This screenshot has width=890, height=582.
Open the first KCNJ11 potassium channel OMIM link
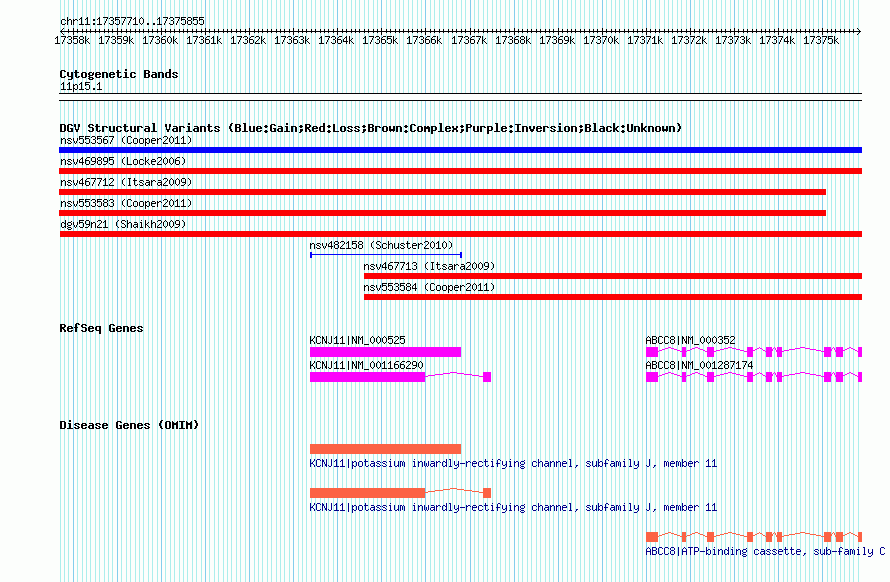point(513,463)
